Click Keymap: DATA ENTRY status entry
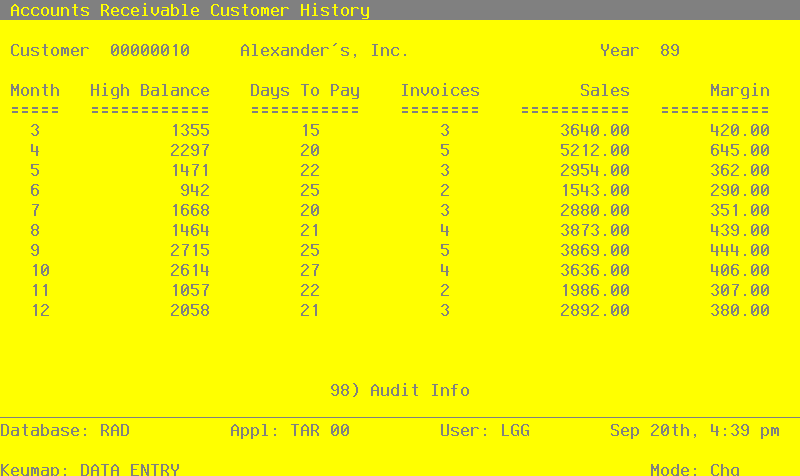 click(x=90, y=469)
